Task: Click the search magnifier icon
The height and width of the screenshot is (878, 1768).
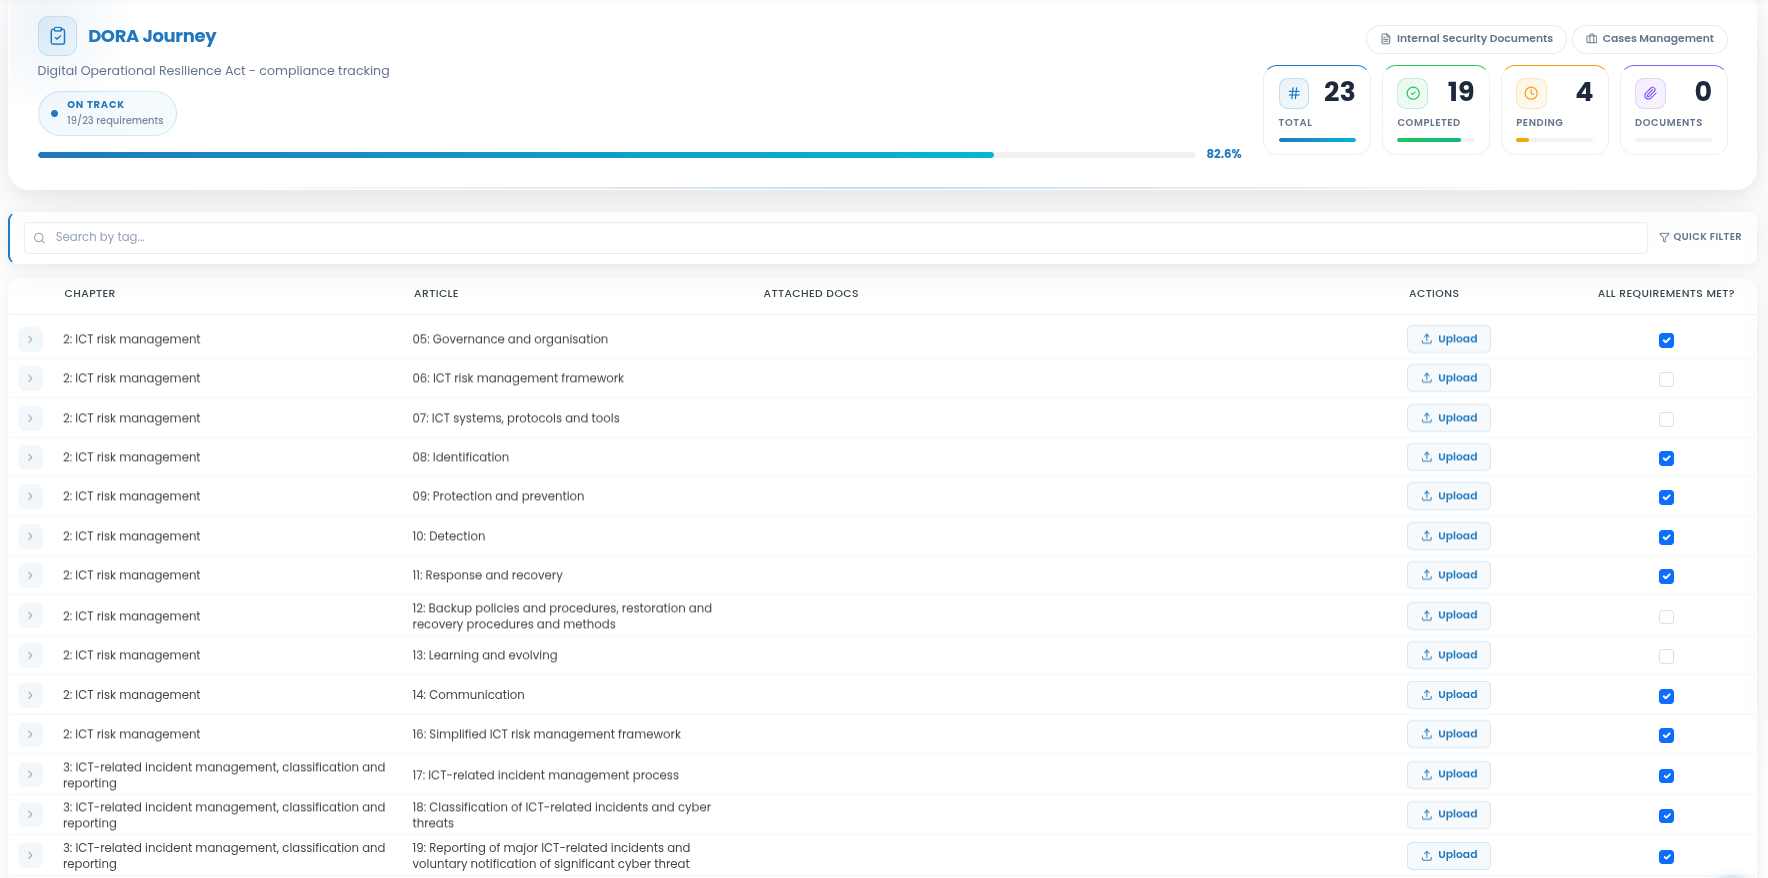Action: [40, 238]
